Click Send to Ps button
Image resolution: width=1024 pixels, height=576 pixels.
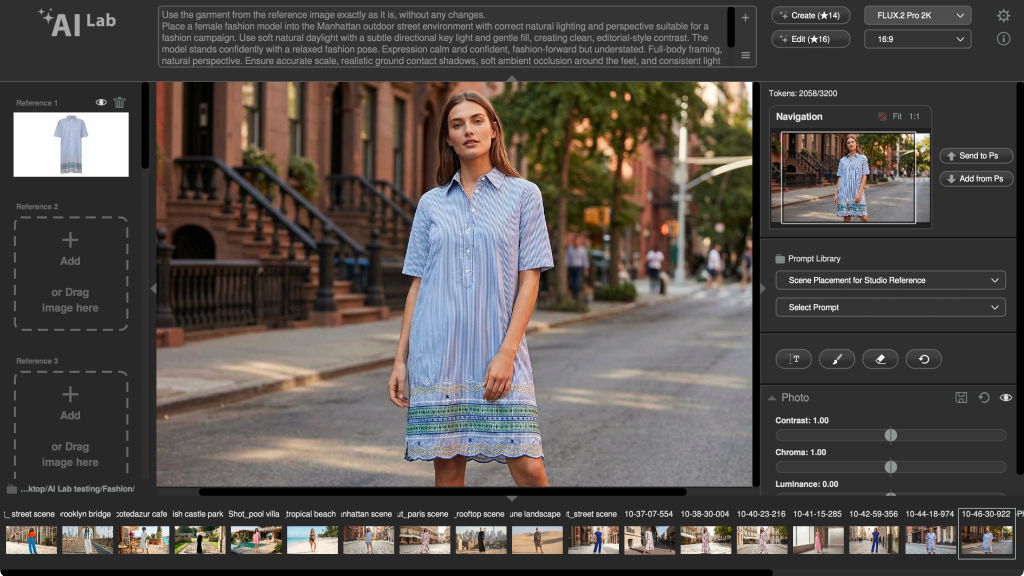tap(976, 156)
